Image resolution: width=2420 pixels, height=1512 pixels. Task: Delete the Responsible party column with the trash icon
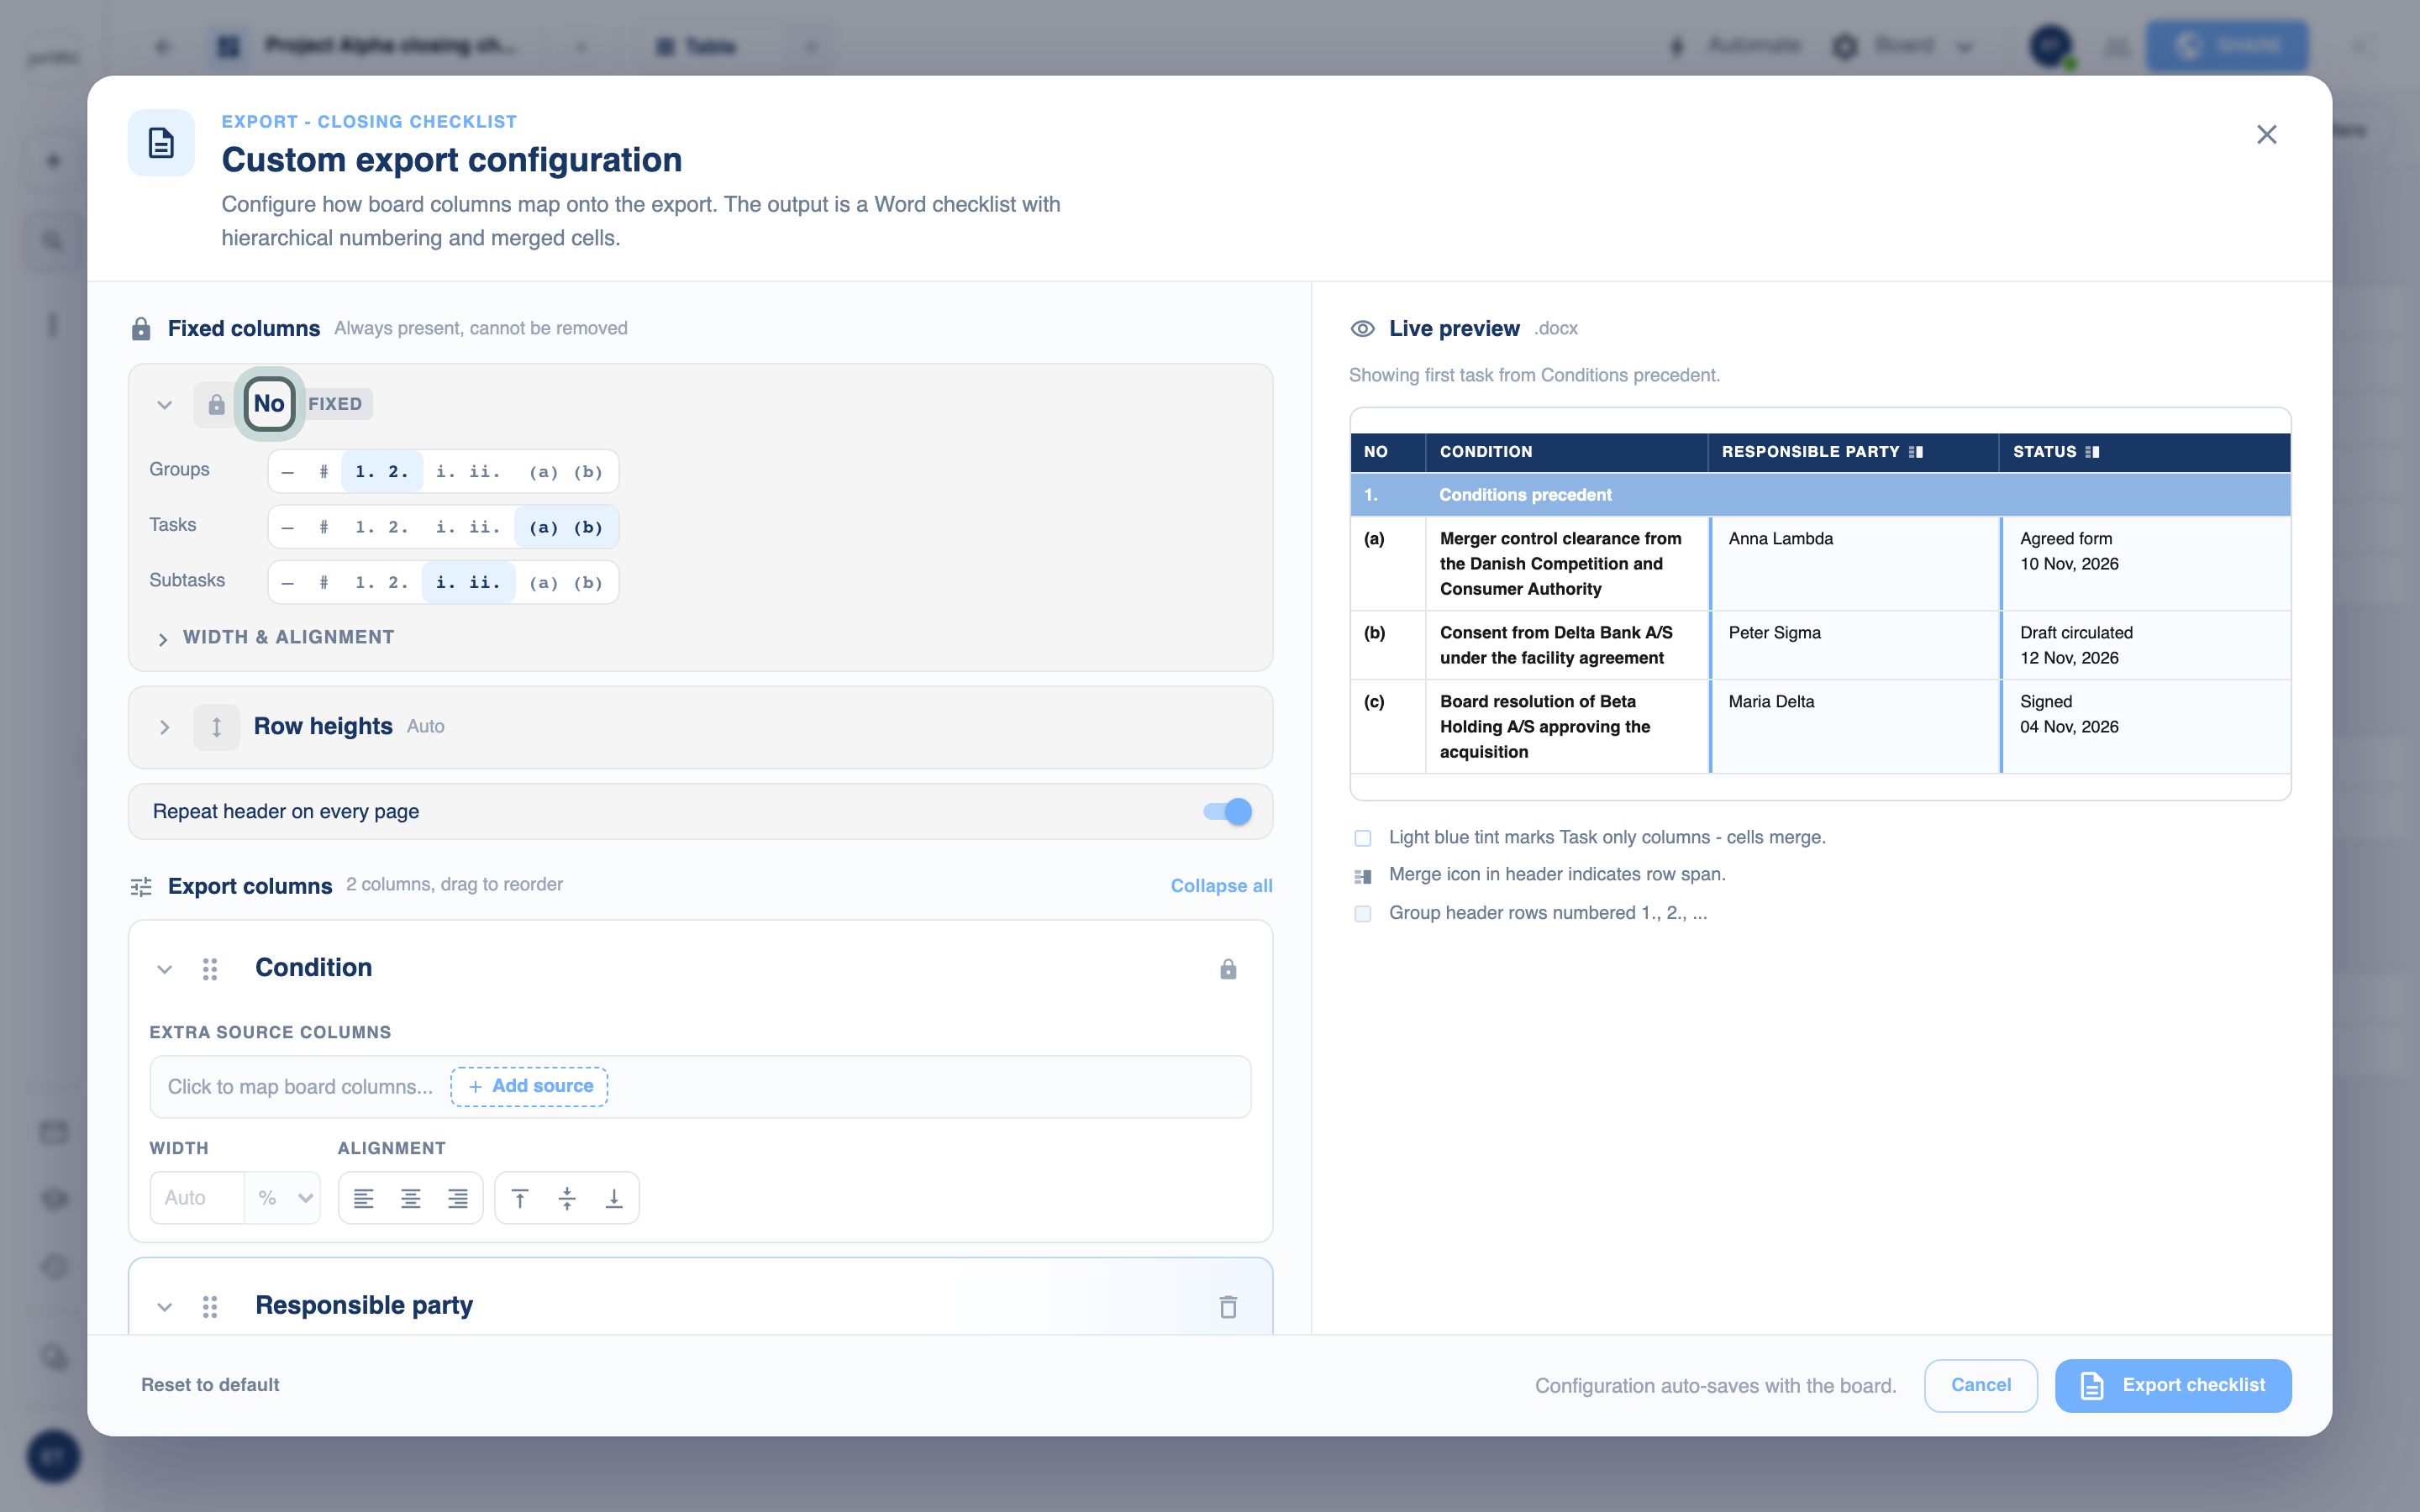1228,1306
